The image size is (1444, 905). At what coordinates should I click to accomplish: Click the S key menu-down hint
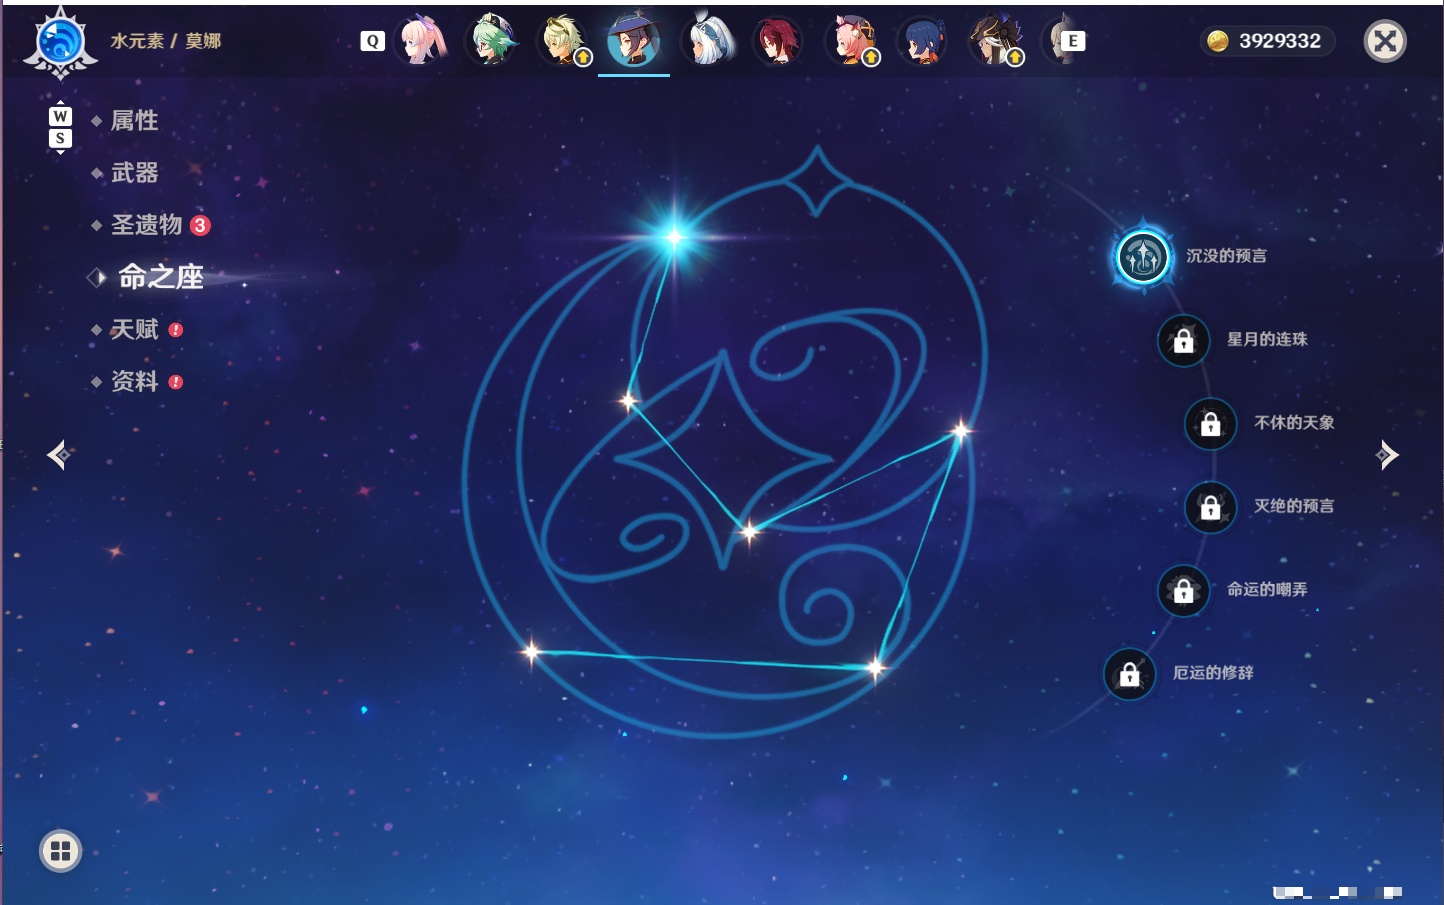point(60,139)
